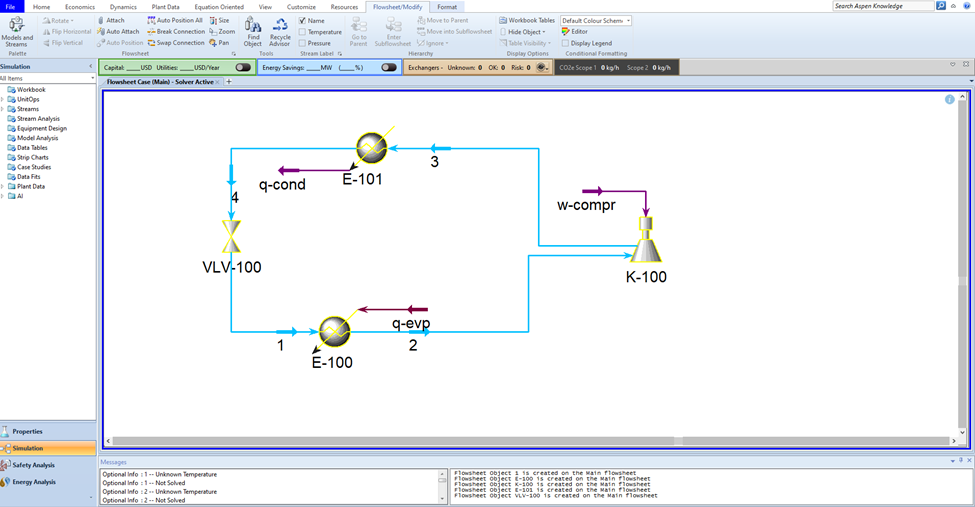Click the Swap Connection tool
Image resolution: width=975 pixels, height=507 pixels.
[x=176, y=43]
